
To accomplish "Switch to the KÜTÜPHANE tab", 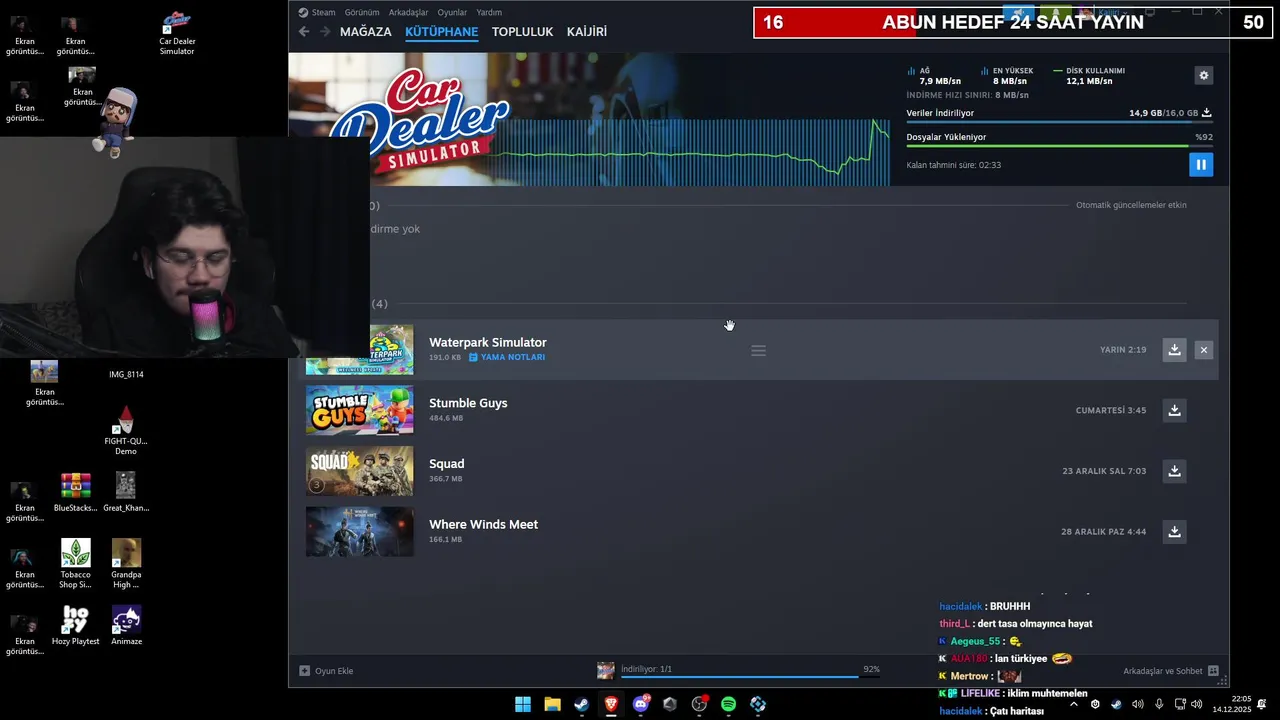I will pos(441,32).
